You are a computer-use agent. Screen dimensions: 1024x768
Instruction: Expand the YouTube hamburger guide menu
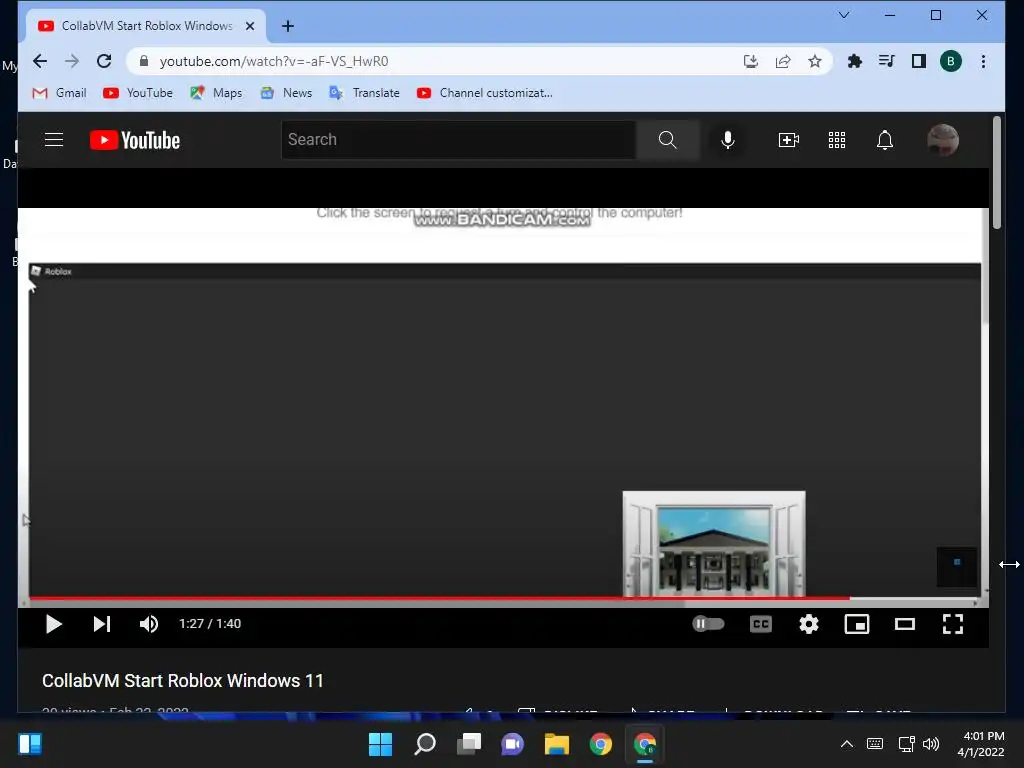pos(54,140)
